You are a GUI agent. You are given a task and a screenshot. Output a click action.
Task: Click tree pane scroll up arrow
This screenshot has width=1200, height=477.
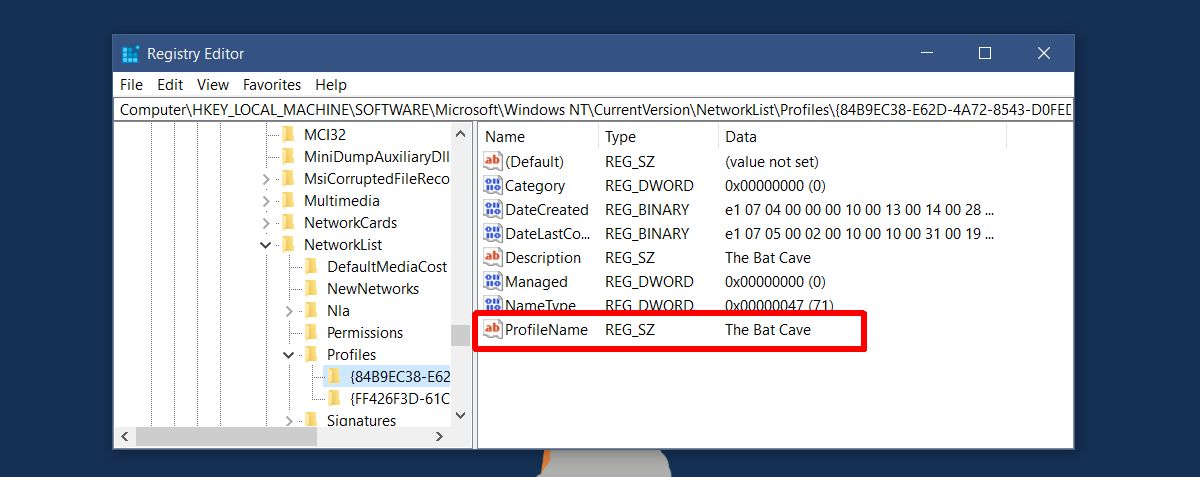460,133
